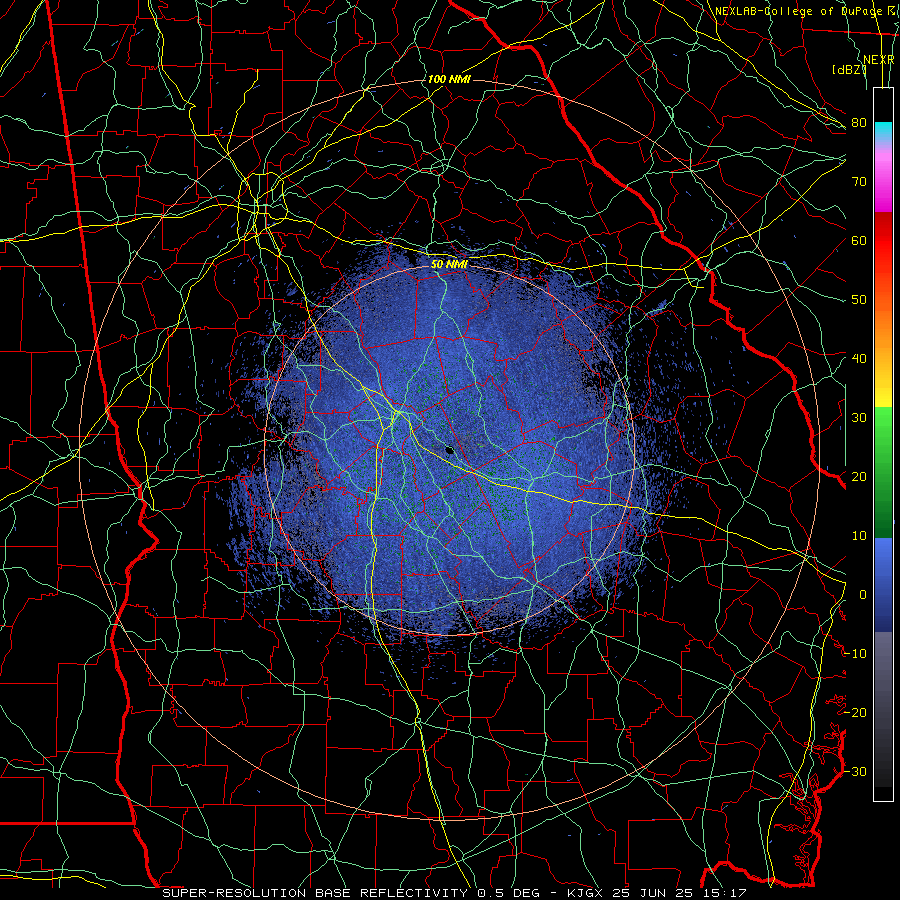The image size is (900, 900).
Task: Click the 70 value on the dBZ scale
Action: (859, 181)
